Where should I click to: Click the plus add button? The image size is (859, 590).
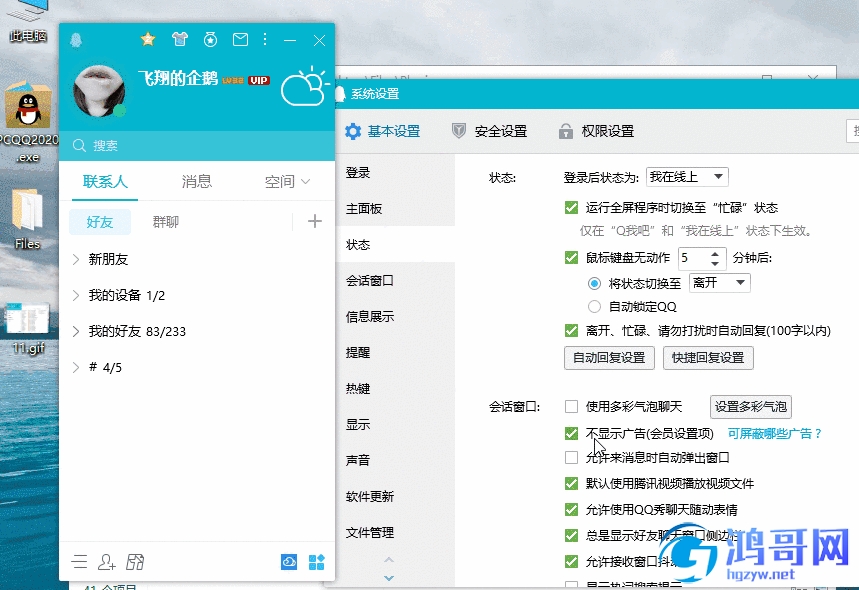tap(314, 221)
